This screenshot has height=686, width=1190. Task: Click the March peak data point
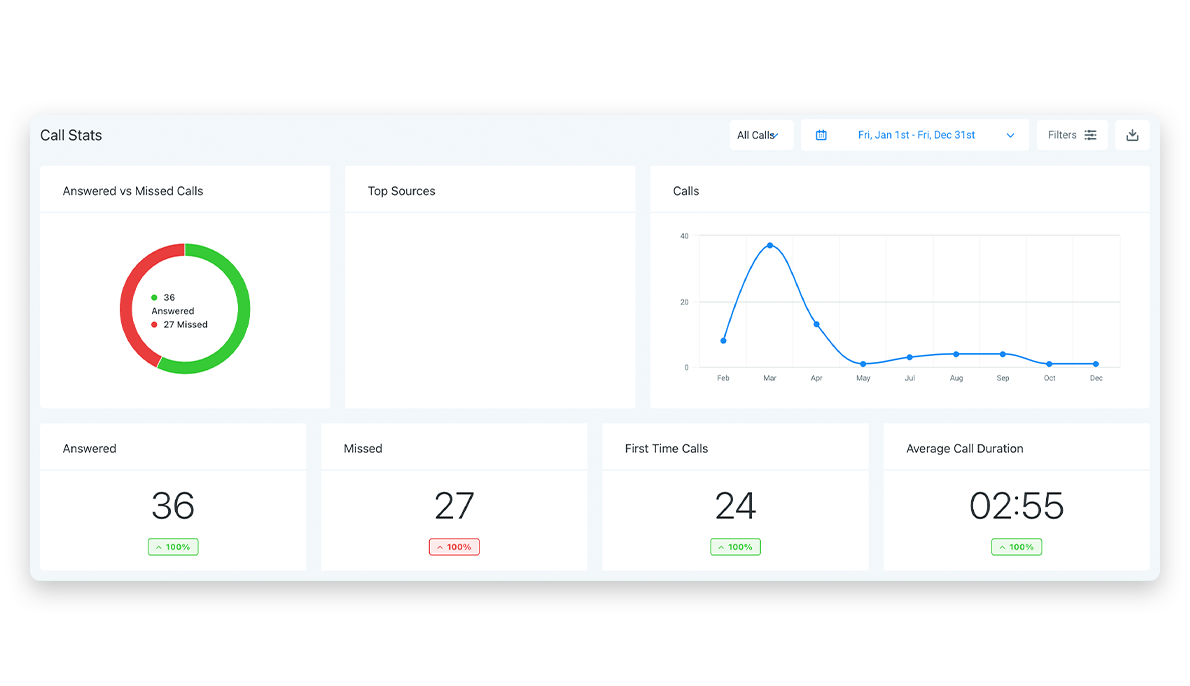click(770, 245)
